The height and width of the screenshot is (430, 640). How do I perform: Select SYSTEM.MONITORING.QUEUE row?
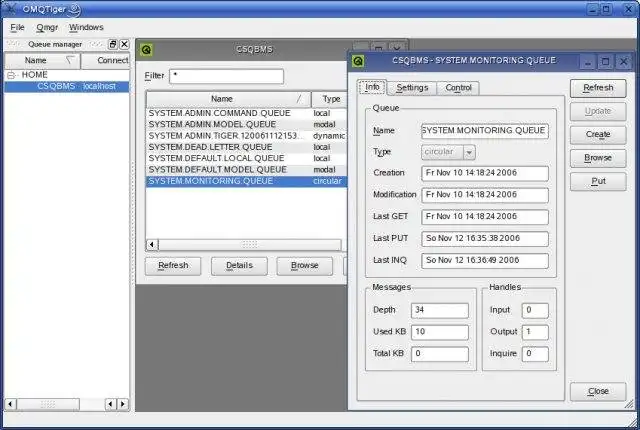pos(246,181)
